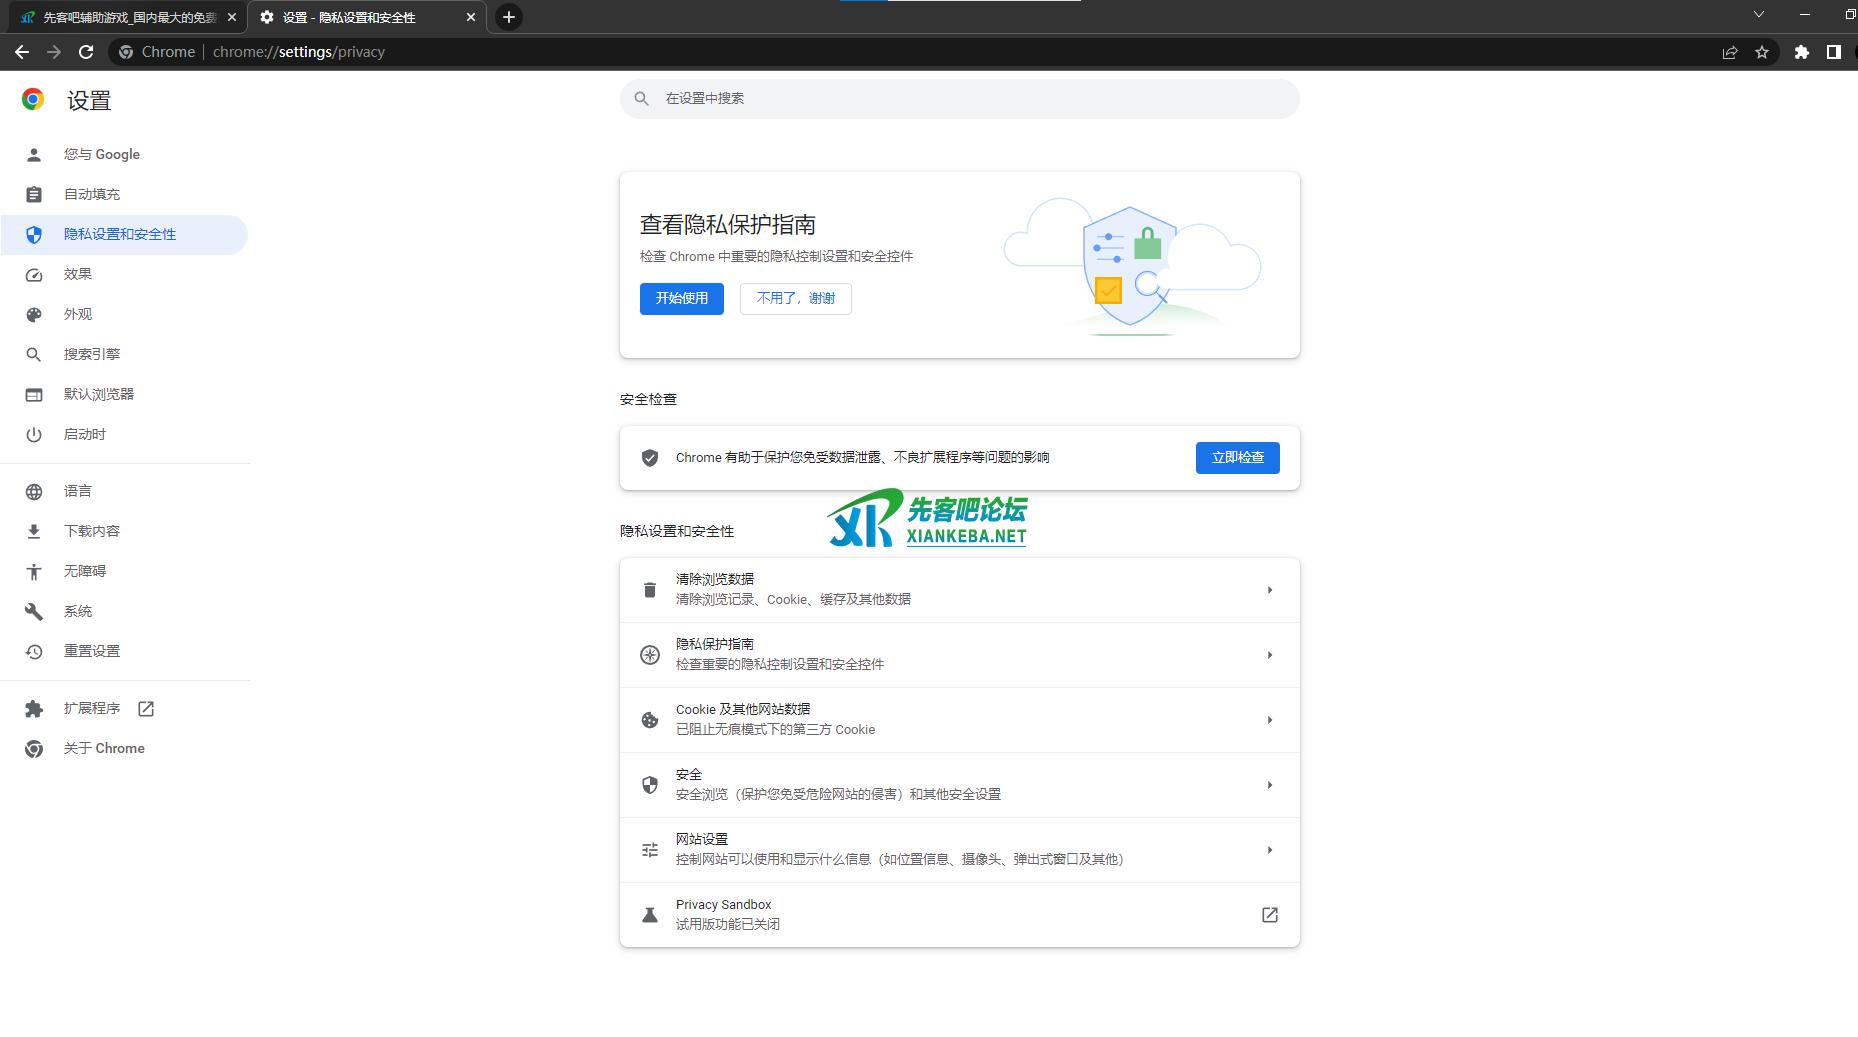Select 自动填充 in the settings sidebar
The image size is (1858, 1037).
[92, 194]
